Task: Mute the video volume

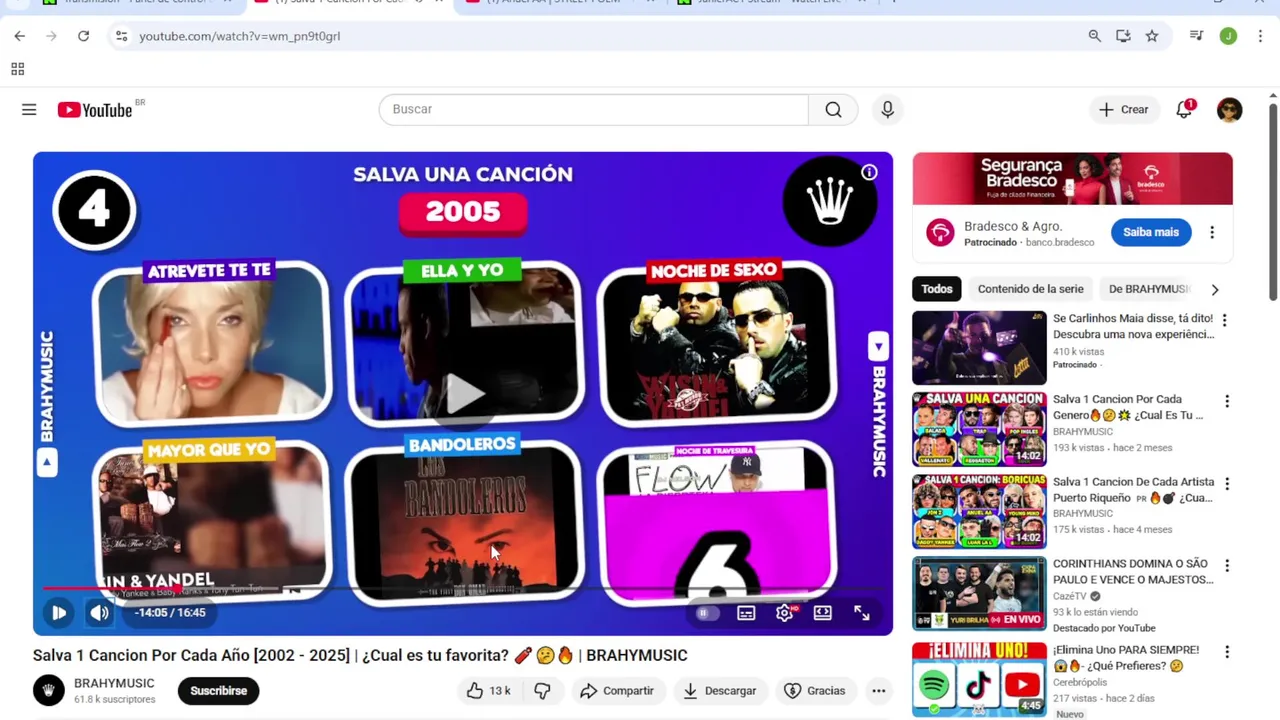Action: click(99, 613)
